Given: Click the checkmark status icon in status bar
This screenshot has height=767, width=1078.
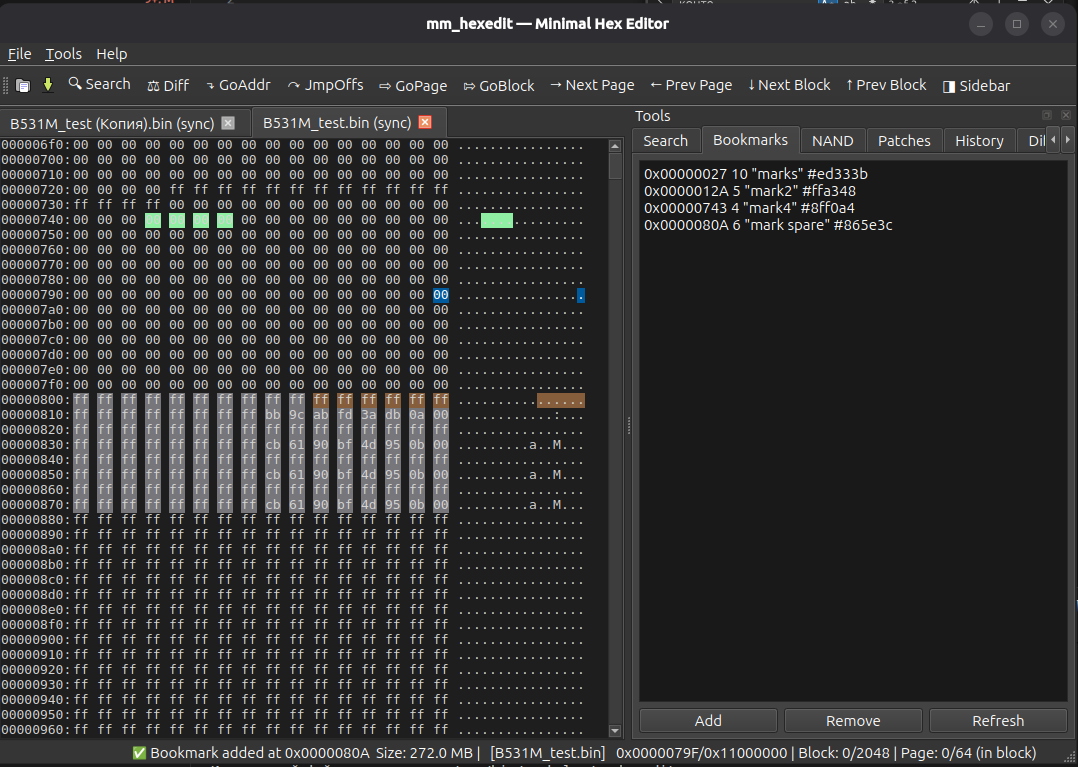Looking at the screenshot, I should [x=139, y=753].
